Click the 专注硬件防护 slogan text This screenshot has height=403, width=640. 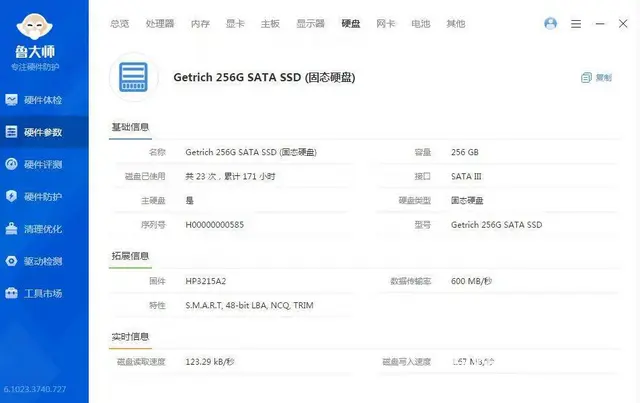tap(35, 67)
